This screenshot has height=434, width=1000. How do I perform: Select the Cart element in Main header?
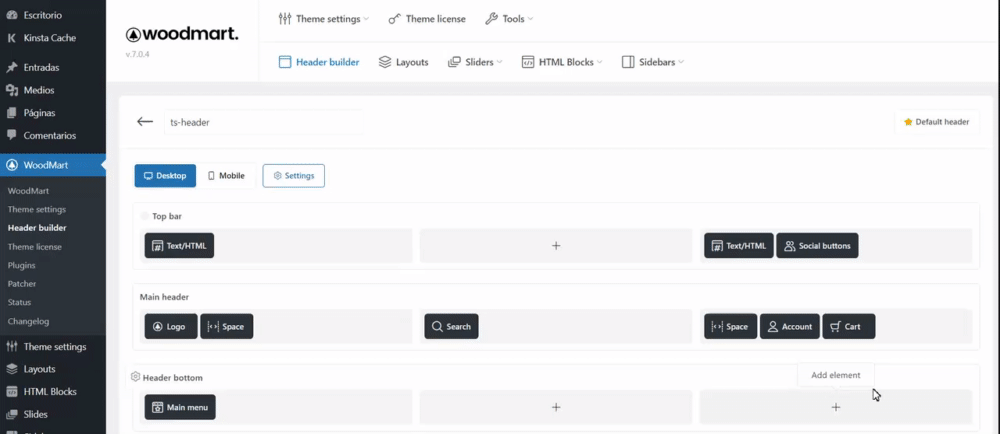pyautogui.click(x=849, y=326)
